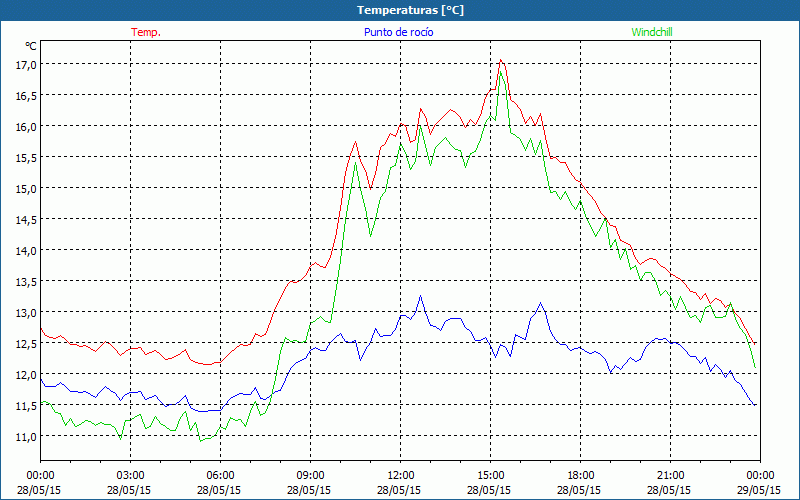This screenshot has width=800, height=500.
Task: Click the 16,0 y-axis value
Action: click(x=26, y=127)
